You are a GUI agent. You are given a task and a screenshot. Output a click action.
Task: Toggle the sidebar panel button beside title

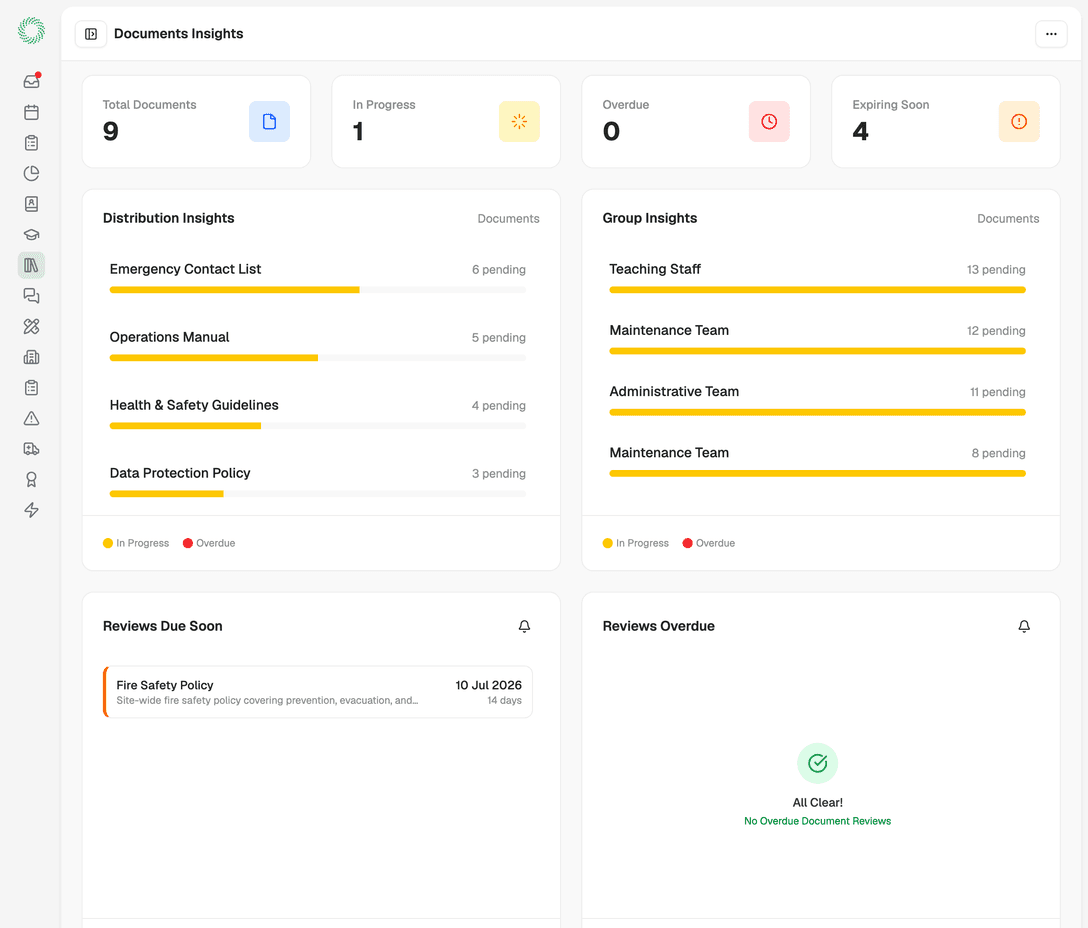(91, 33)
